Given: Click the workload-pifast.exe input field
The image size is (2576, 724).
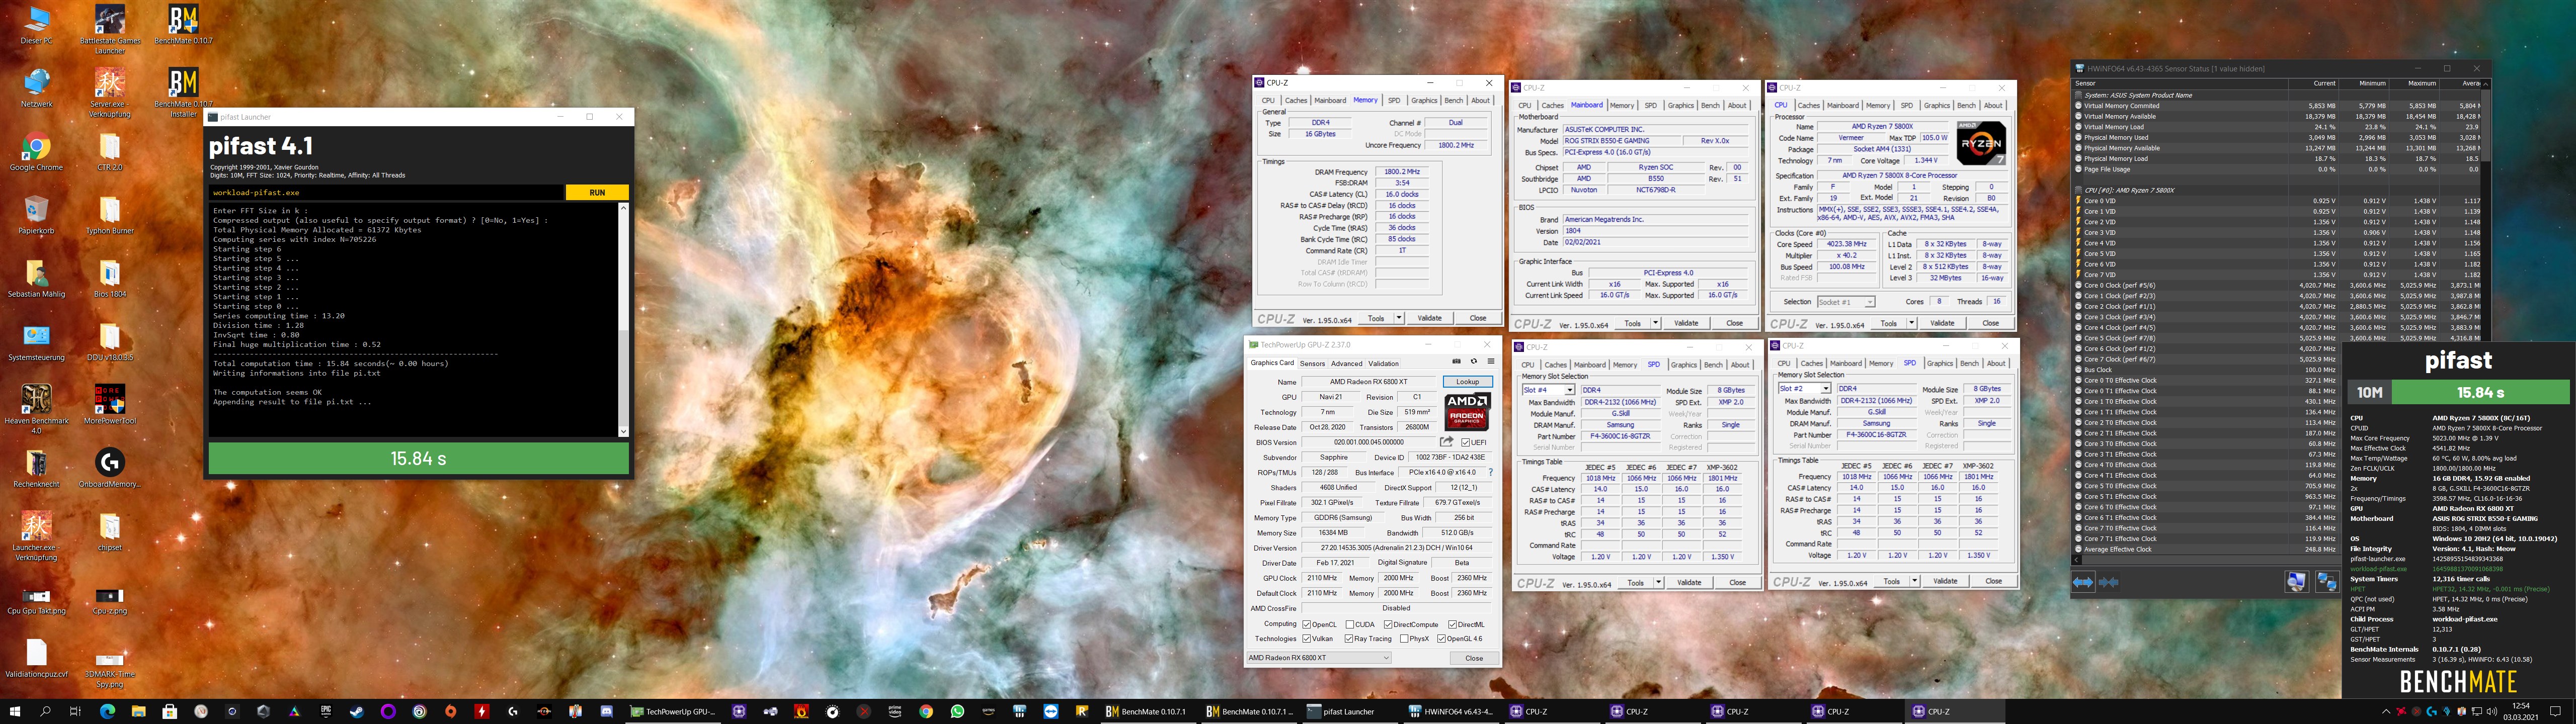Looking at the screenshot, I should tap(387, 192).
